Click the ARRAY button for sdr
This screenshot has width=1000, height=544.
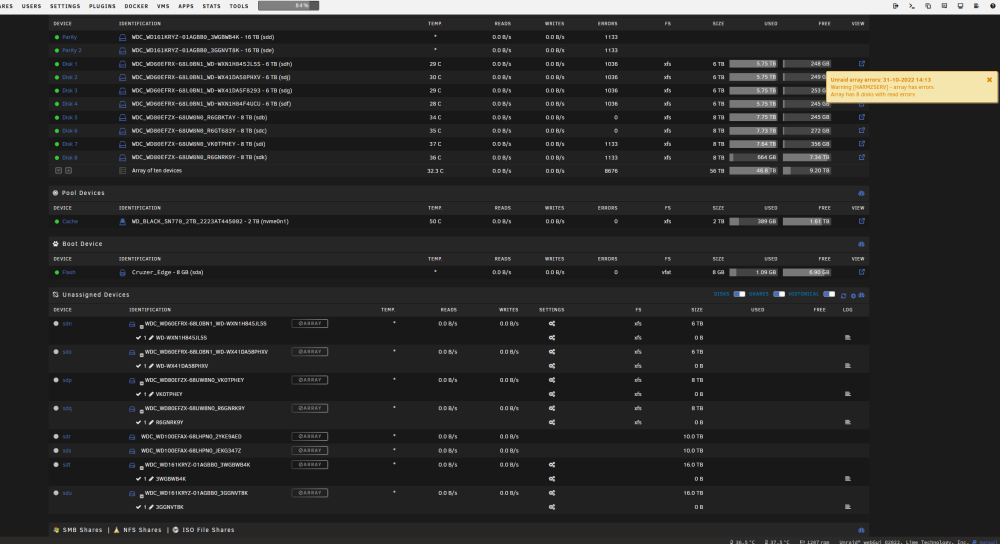point(310,436)
